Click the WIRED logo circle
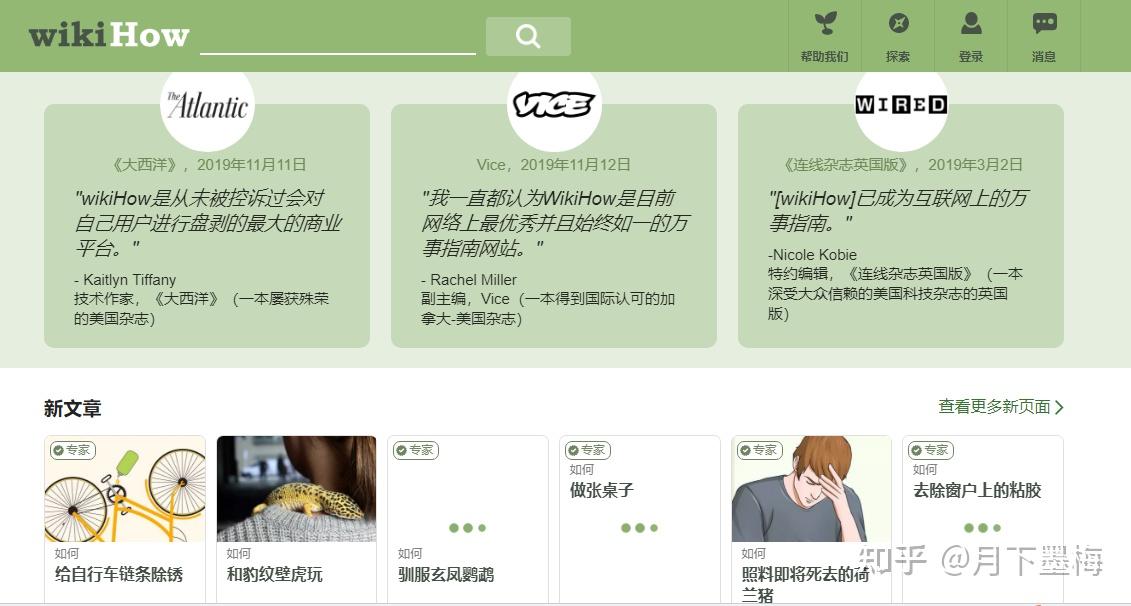1131x606 pixels. 901,105
